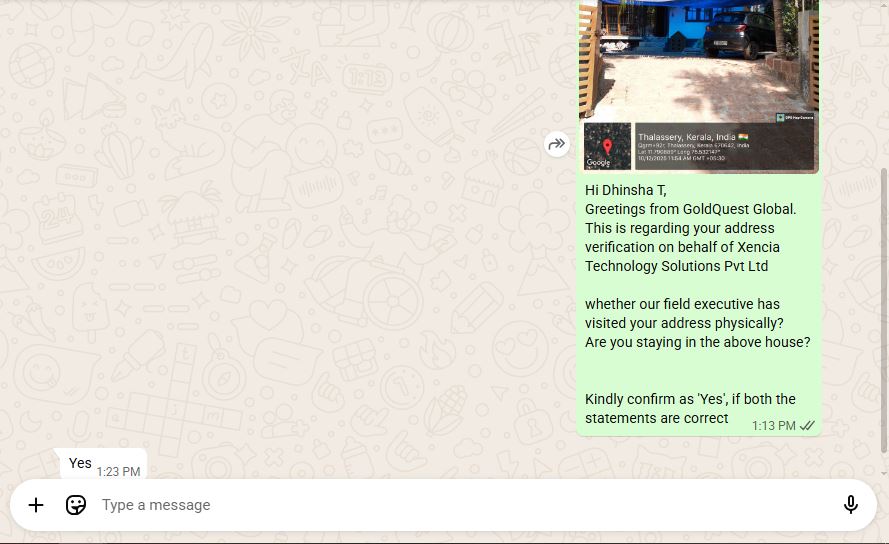Open the emoji and sticker picker

tap(76, 505)
